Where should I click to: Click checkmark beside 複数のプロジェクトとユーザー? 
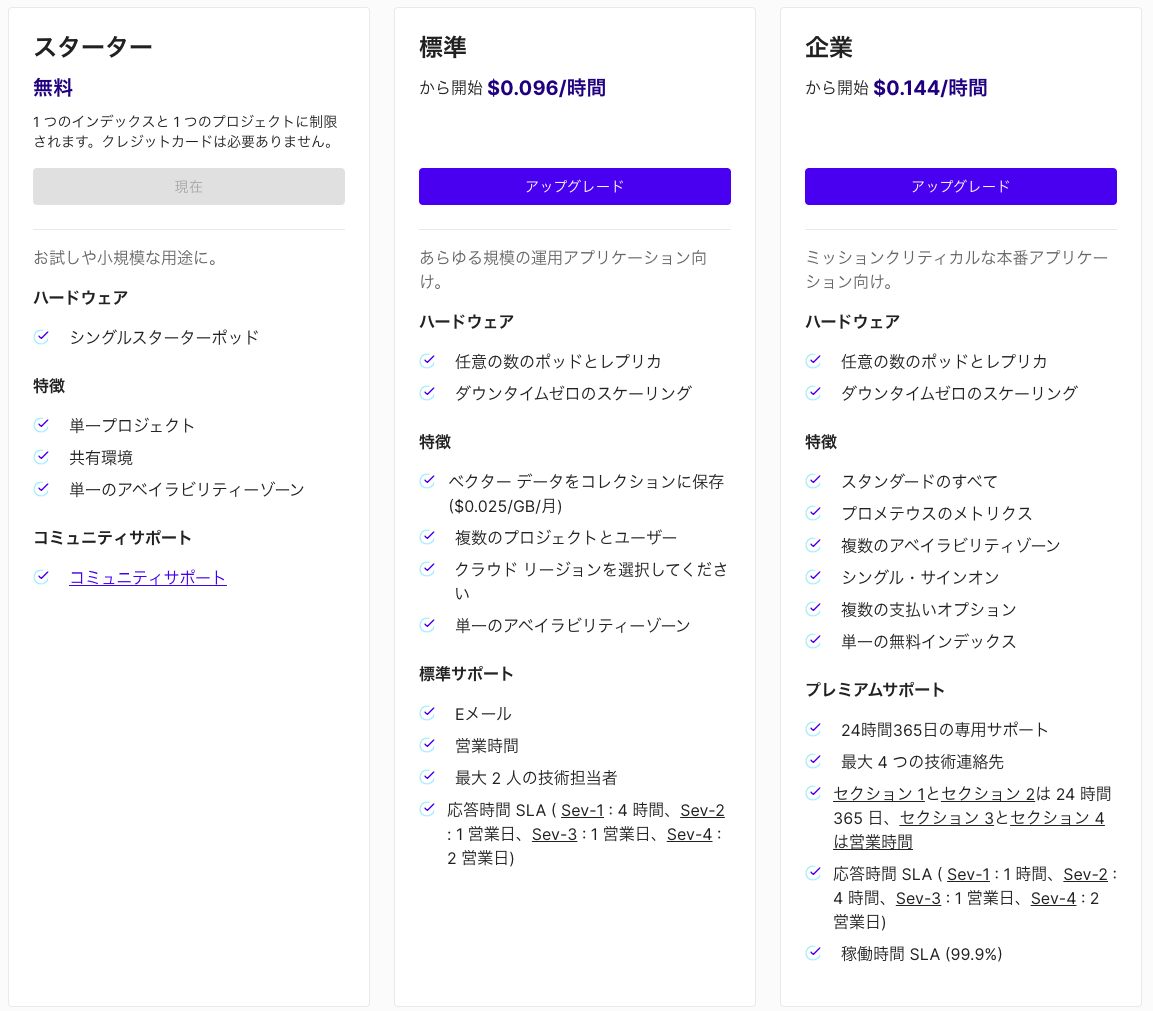pos(428,537)
